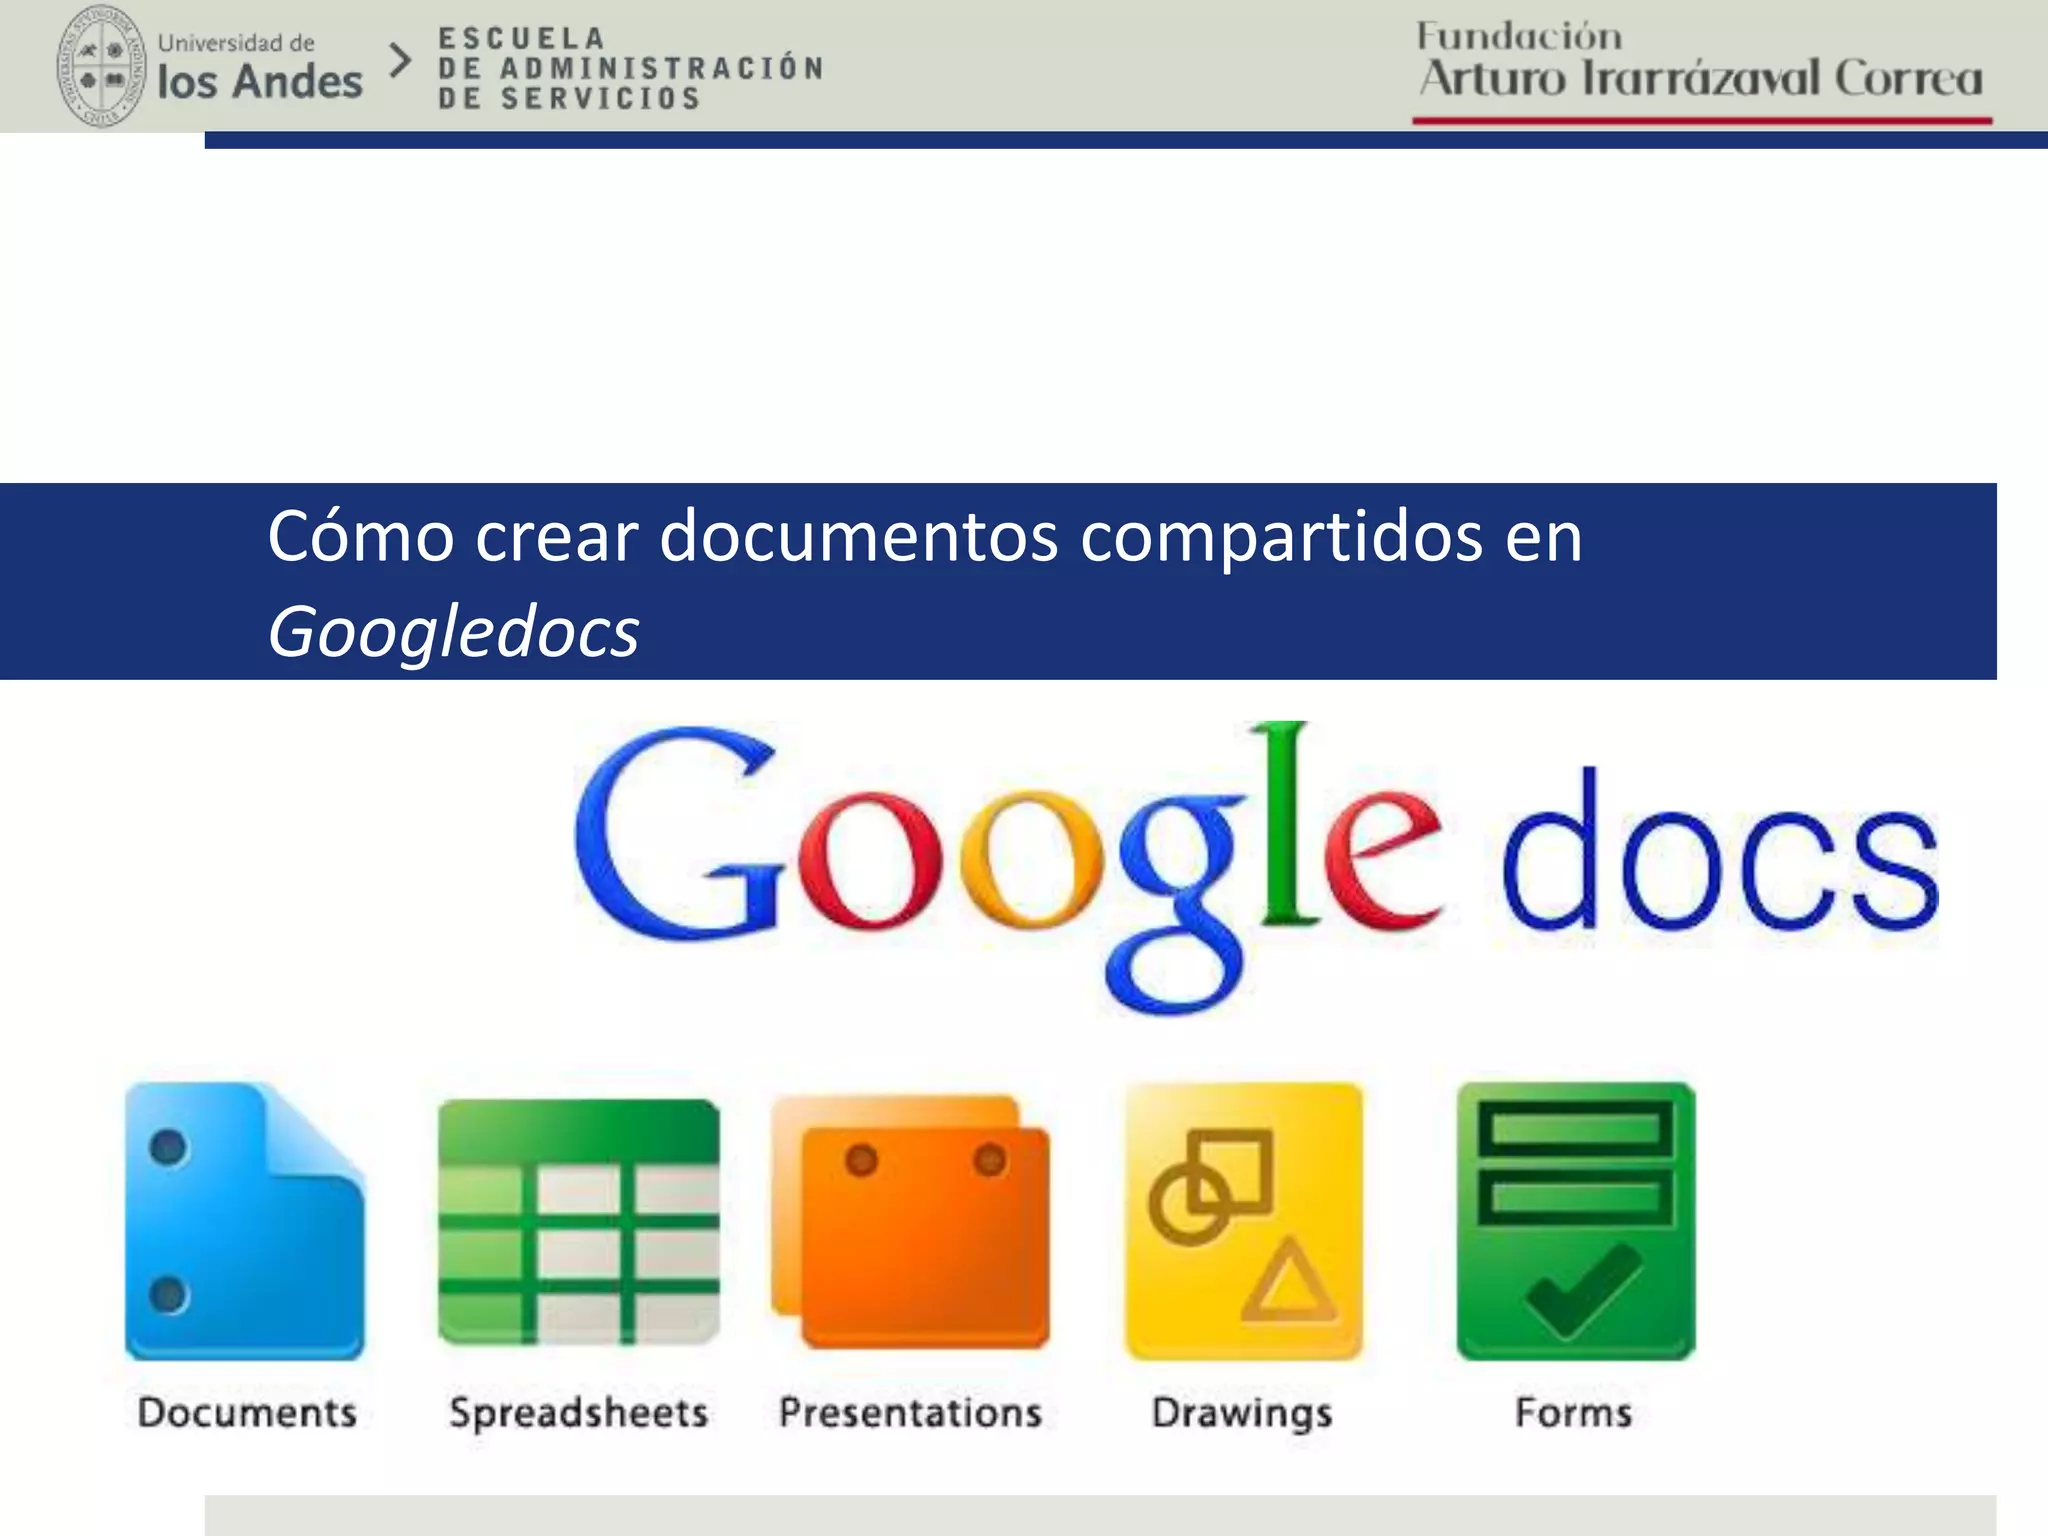The image size is (2048, 1536).
Task: Click the chevron arrow beside los Andes
Action: (x=400, y=62)
